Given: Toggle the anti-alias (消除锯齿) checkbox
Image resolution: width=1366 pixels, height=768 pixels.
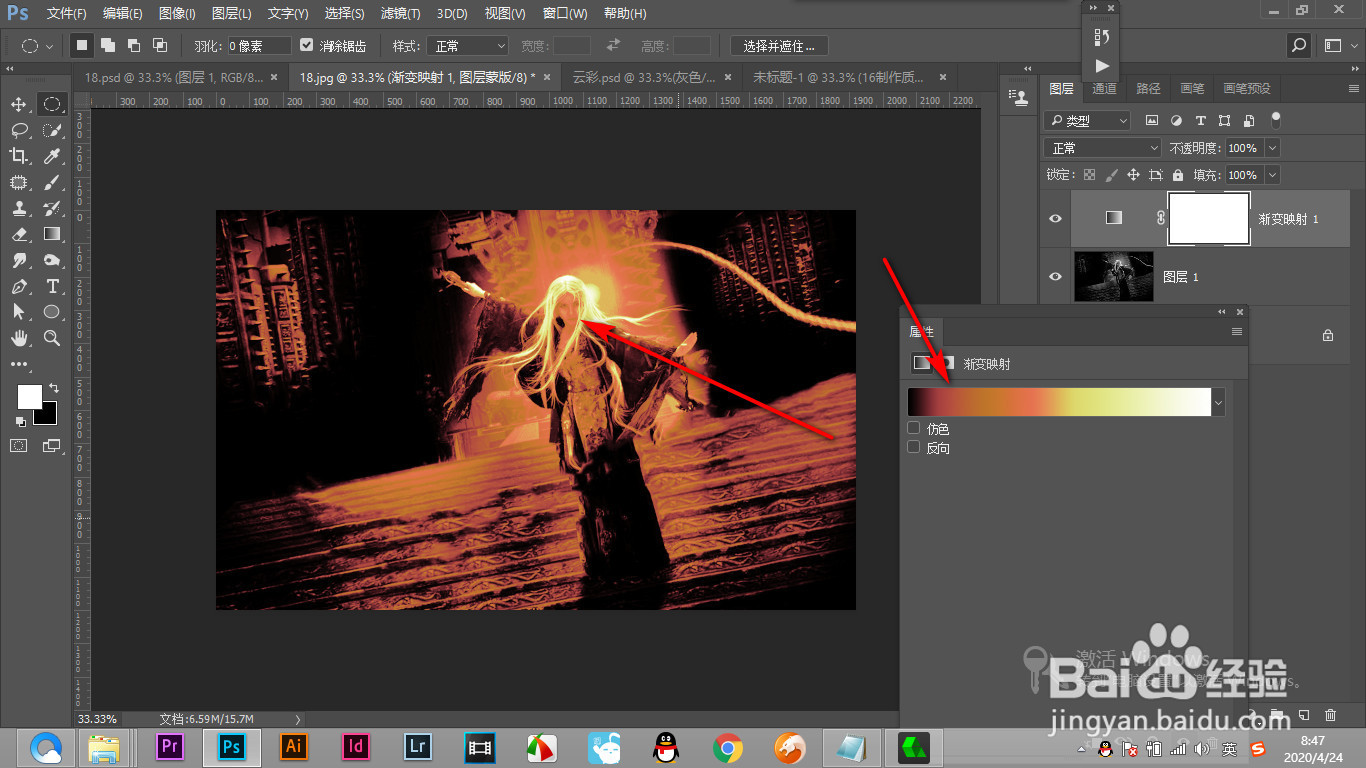Looking at the screenshot, I should (307, 46).
